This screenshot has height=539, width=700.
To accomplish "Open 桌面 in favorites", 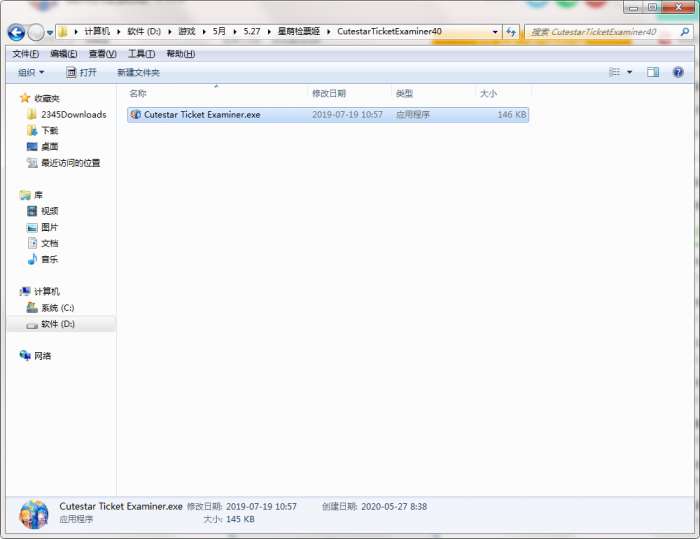I will coord(50,147).
